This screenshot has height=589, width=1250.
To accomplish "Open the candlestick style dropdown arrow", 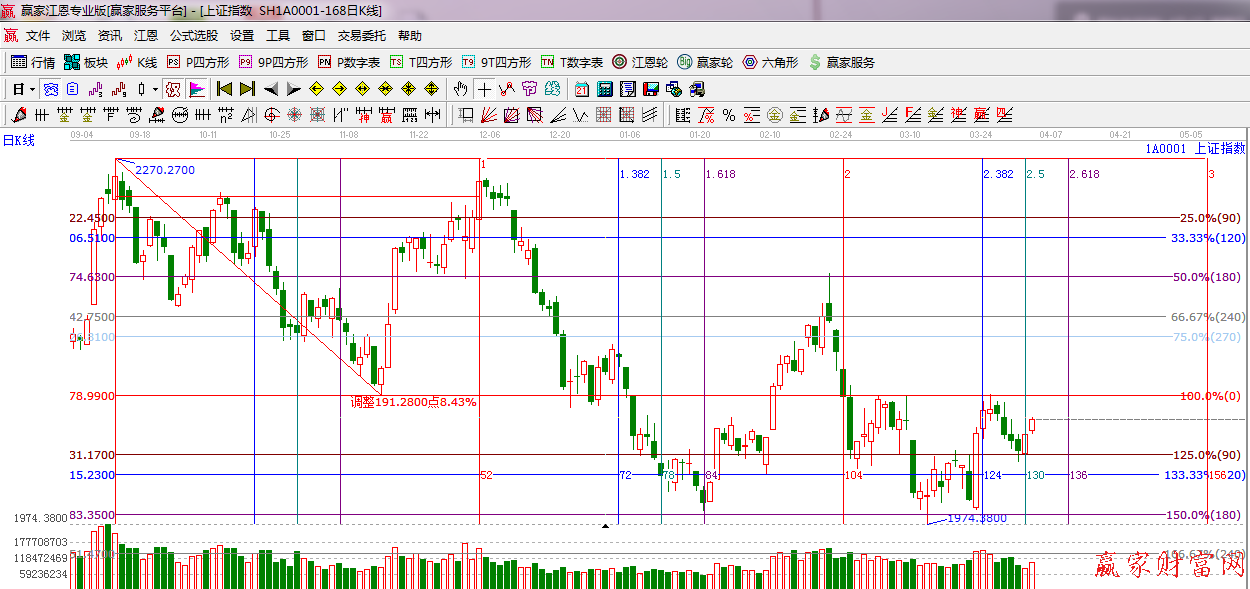I will pos(155,89).
